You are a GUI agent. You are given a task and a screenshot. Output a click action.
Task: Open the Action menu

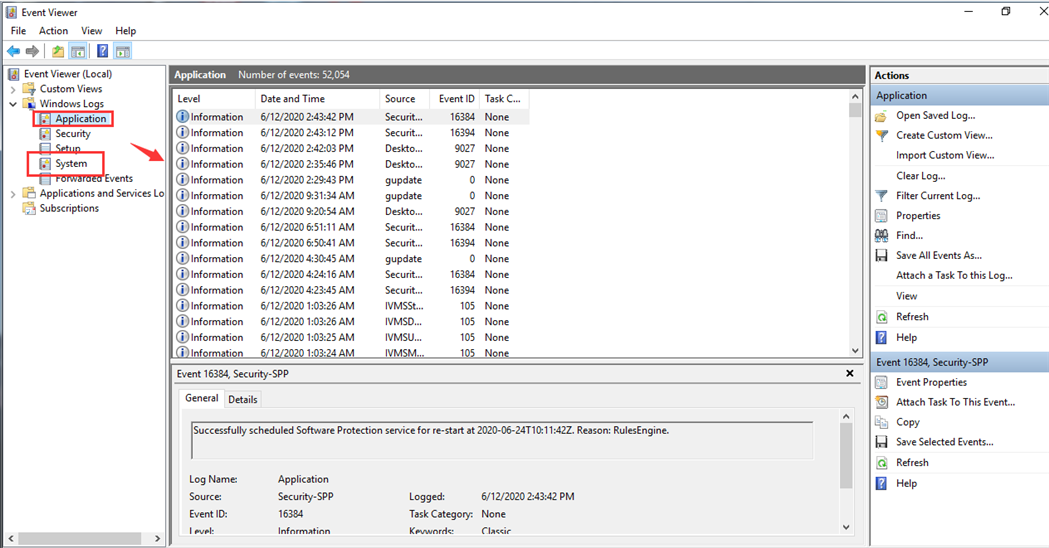53,31
